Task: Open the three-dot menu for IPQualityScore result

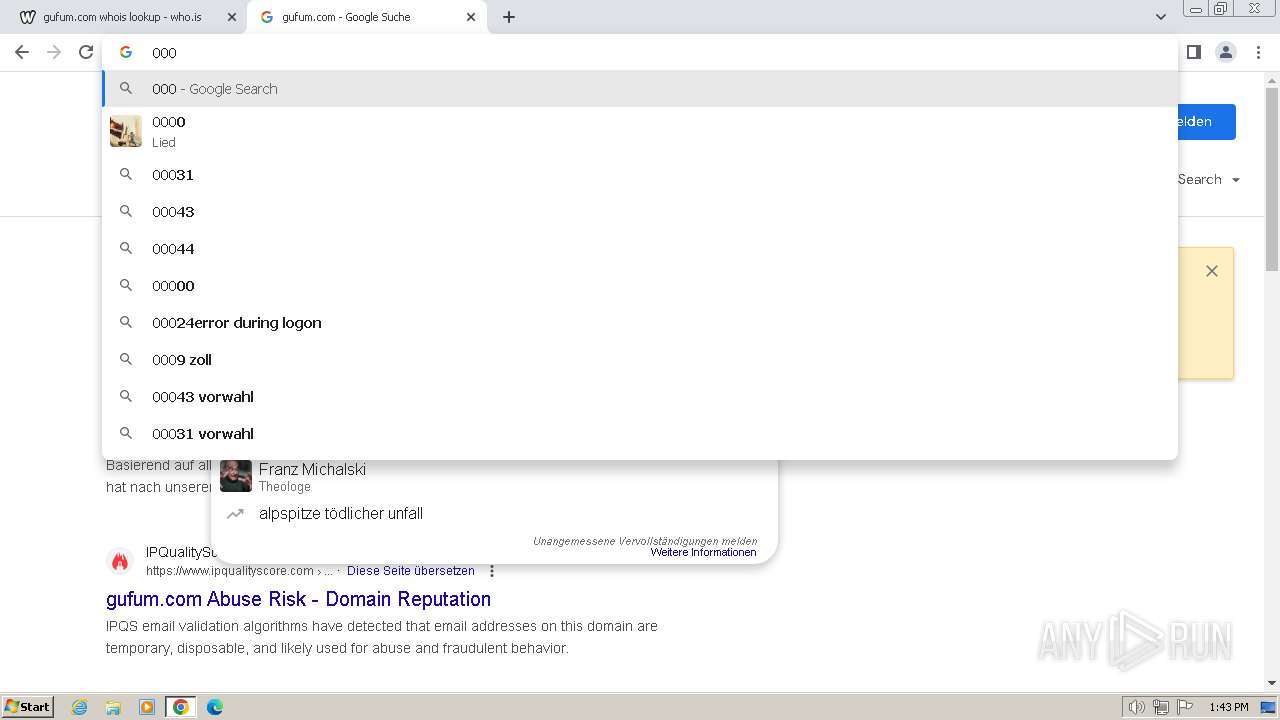Action: tap(492, 571)
